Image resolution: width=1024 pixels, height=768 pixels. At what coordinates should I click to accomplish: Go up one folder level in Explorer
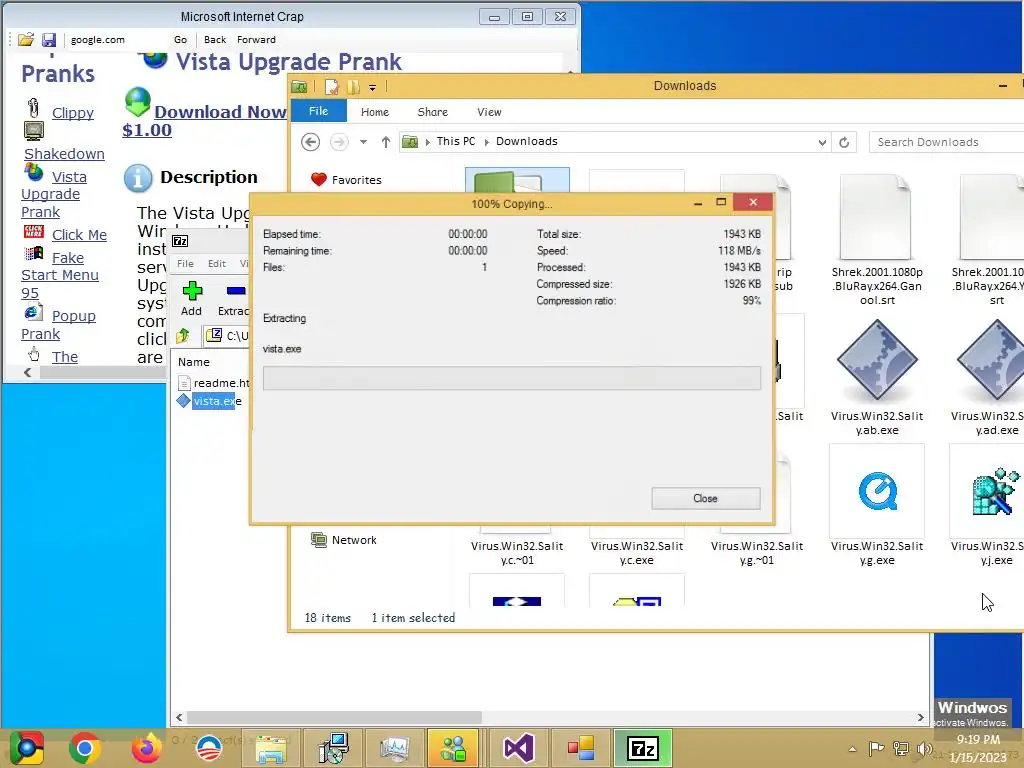[386, 142]
